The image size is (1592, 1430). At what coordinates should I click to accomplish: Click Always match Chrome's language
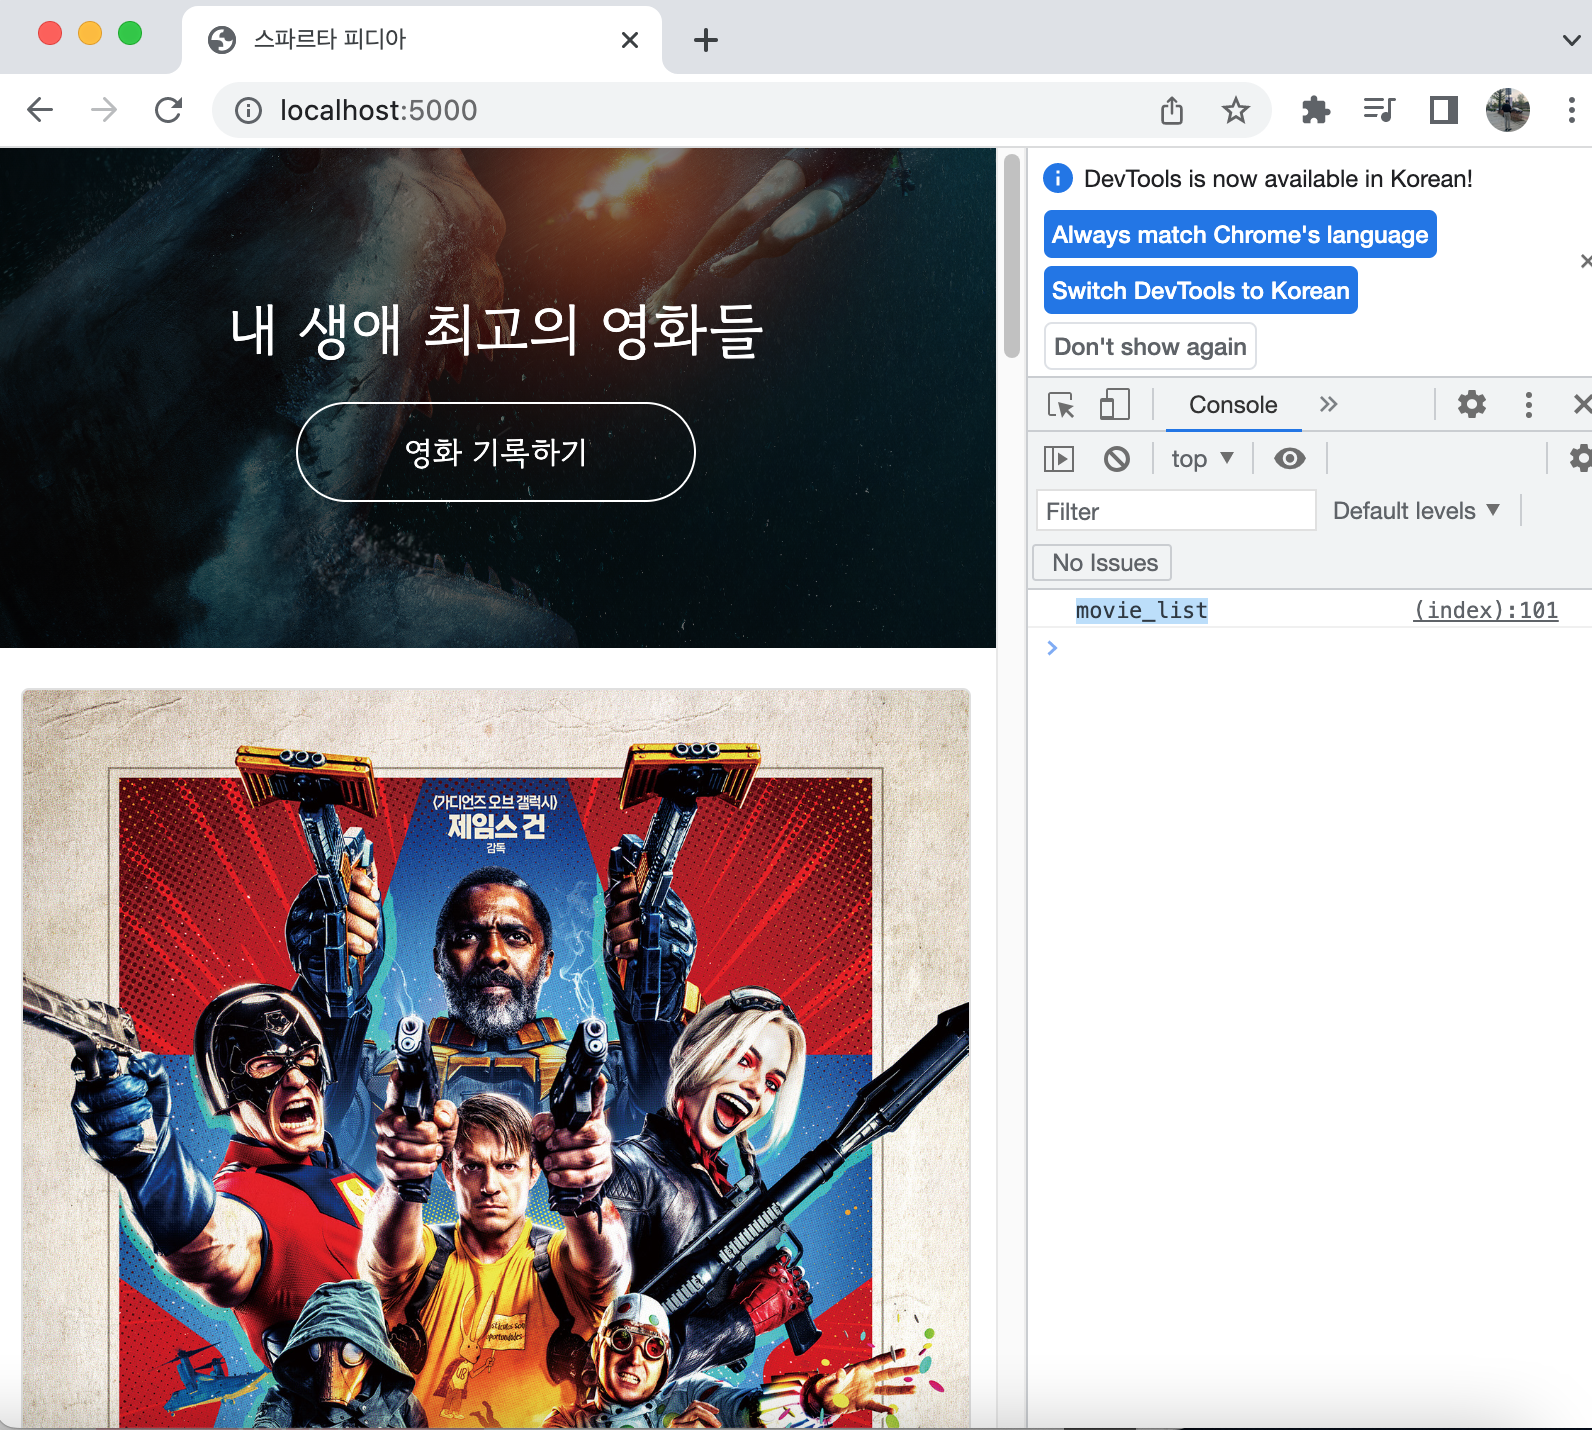coord(1240,234)
